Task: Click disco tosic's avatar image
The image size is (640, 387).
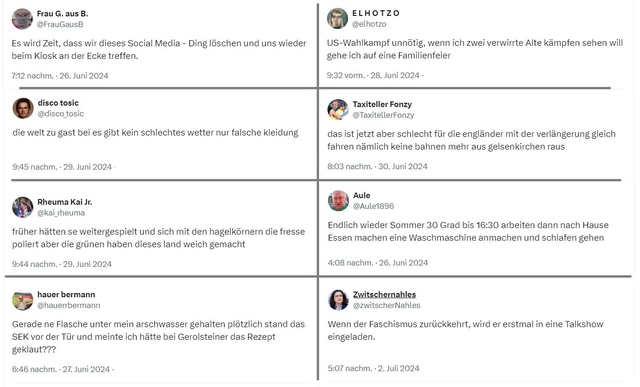Action: click(23, 108)
